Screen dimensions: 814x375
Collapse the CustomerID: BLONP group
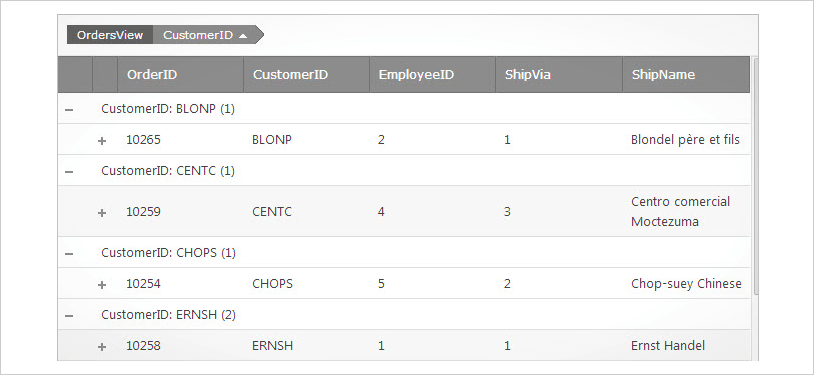(69, 110)
